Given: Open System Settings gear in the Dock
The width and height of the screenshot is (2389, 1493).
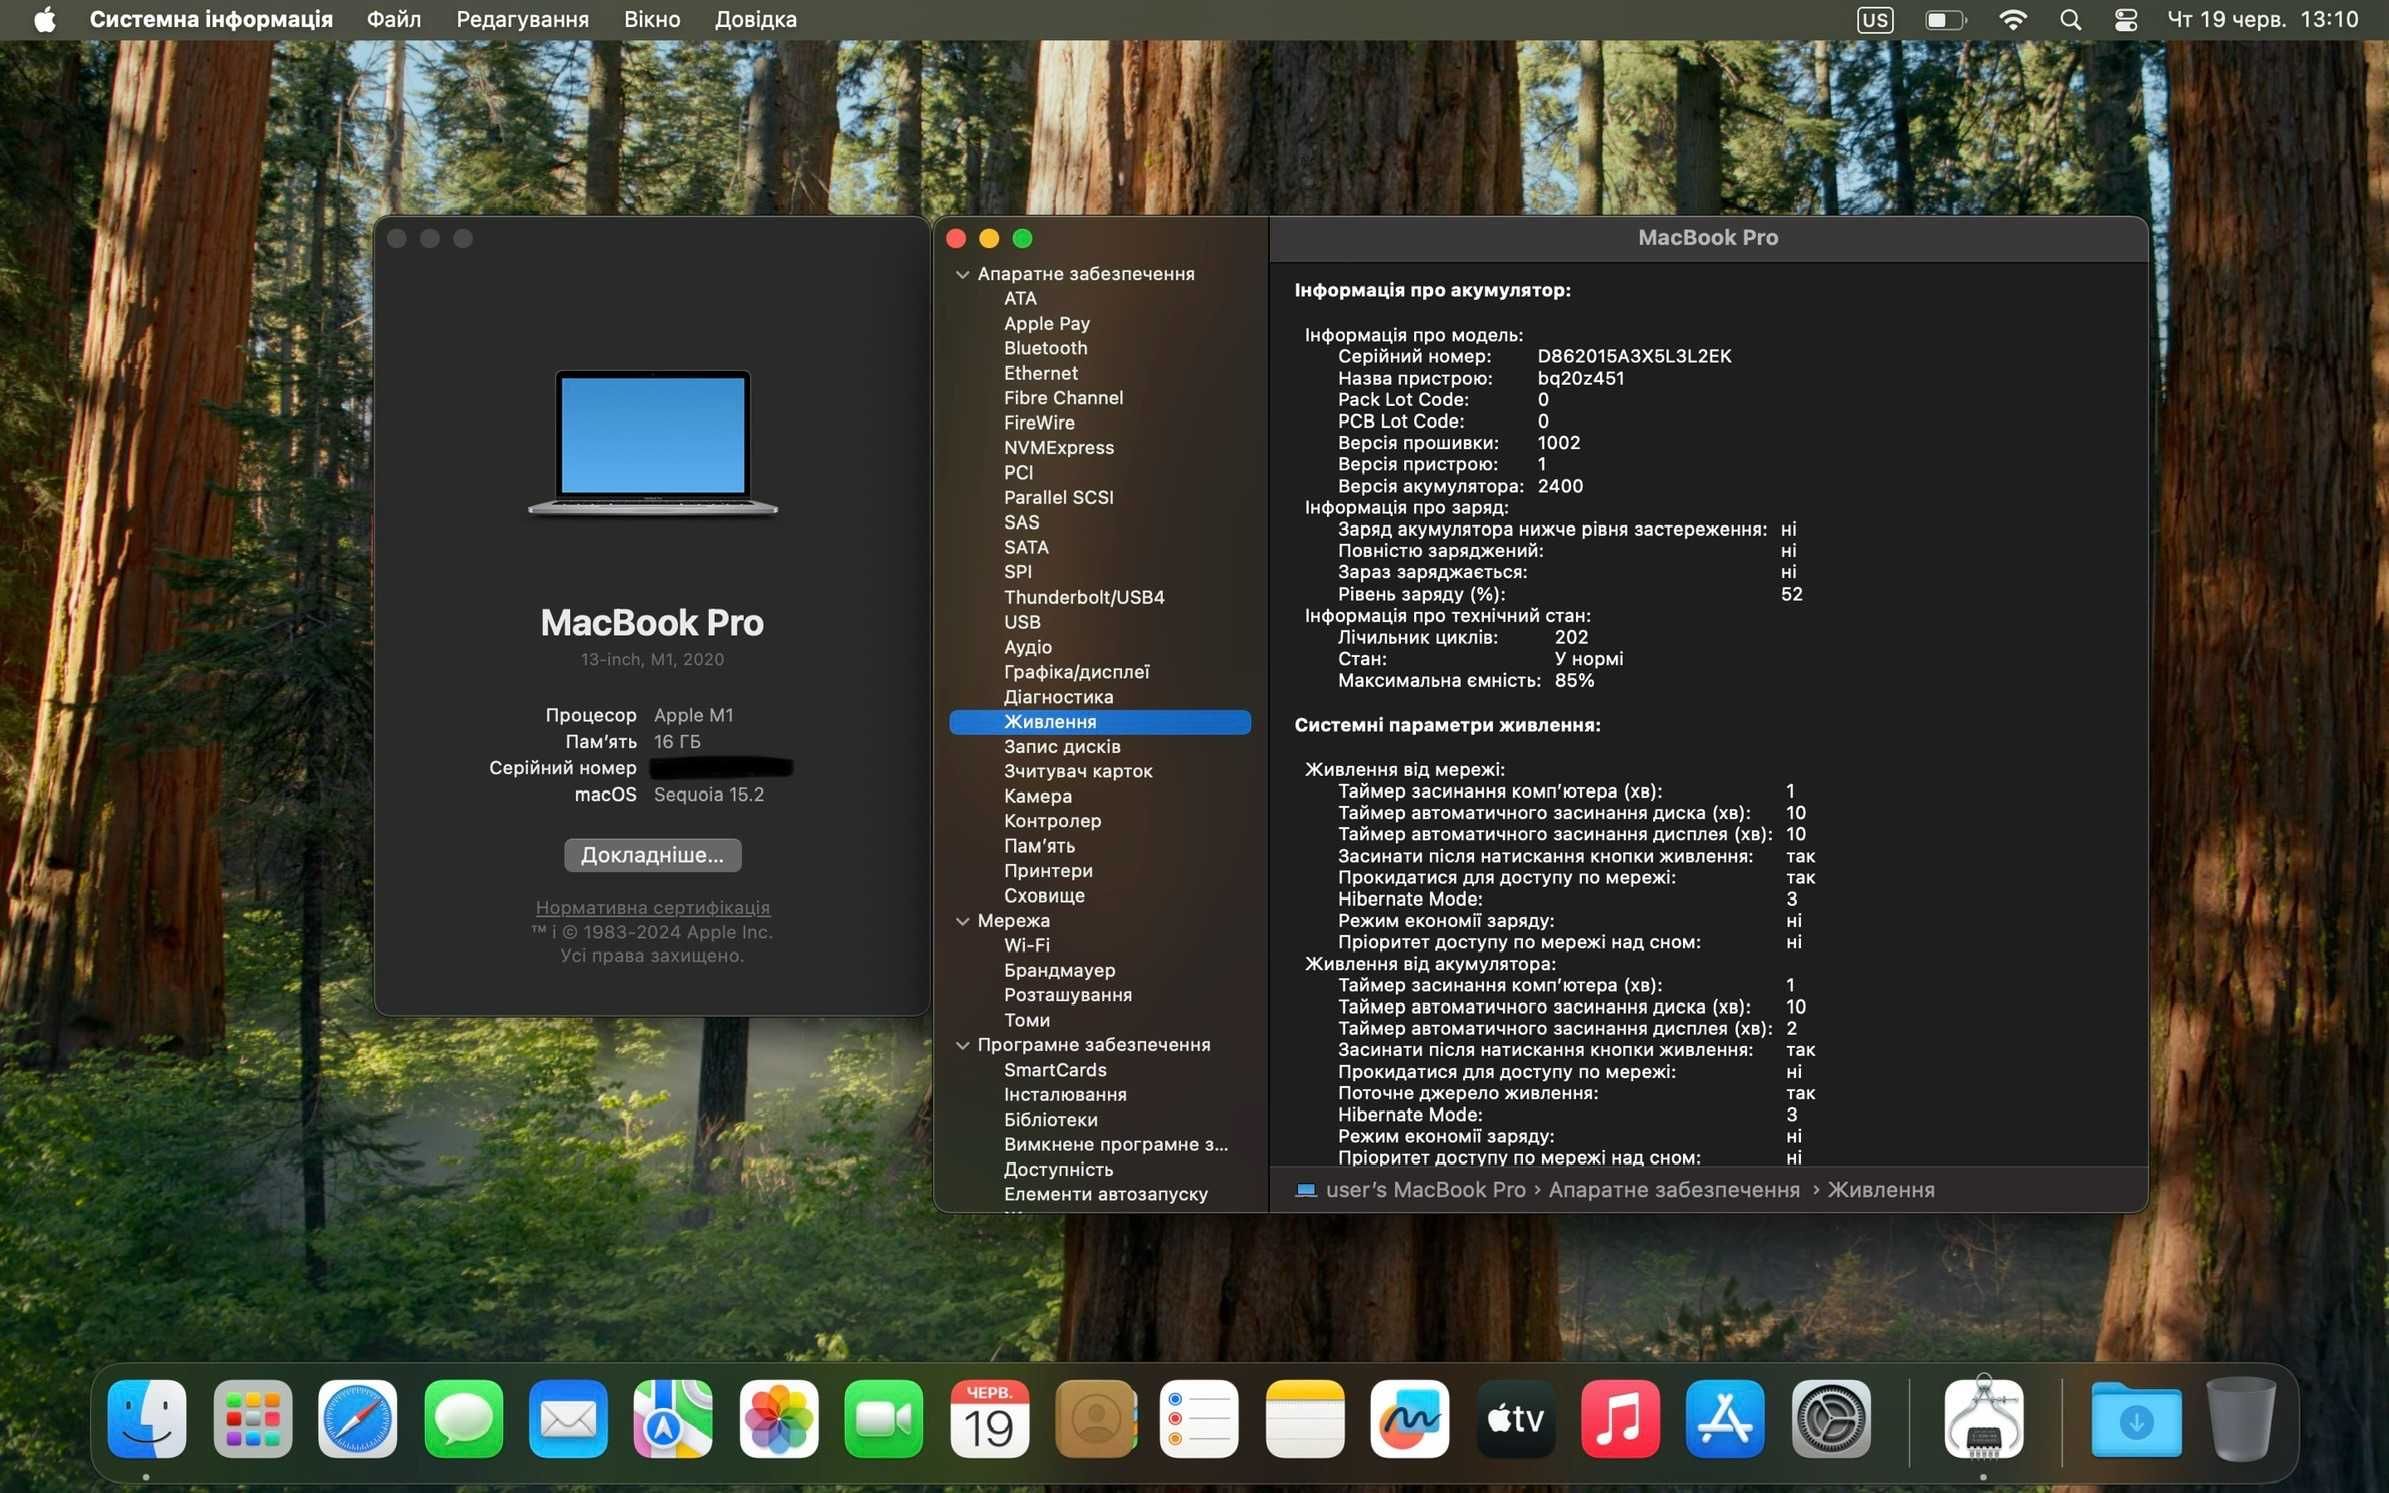Looking at the screenshot, I should [1832, 1418].
